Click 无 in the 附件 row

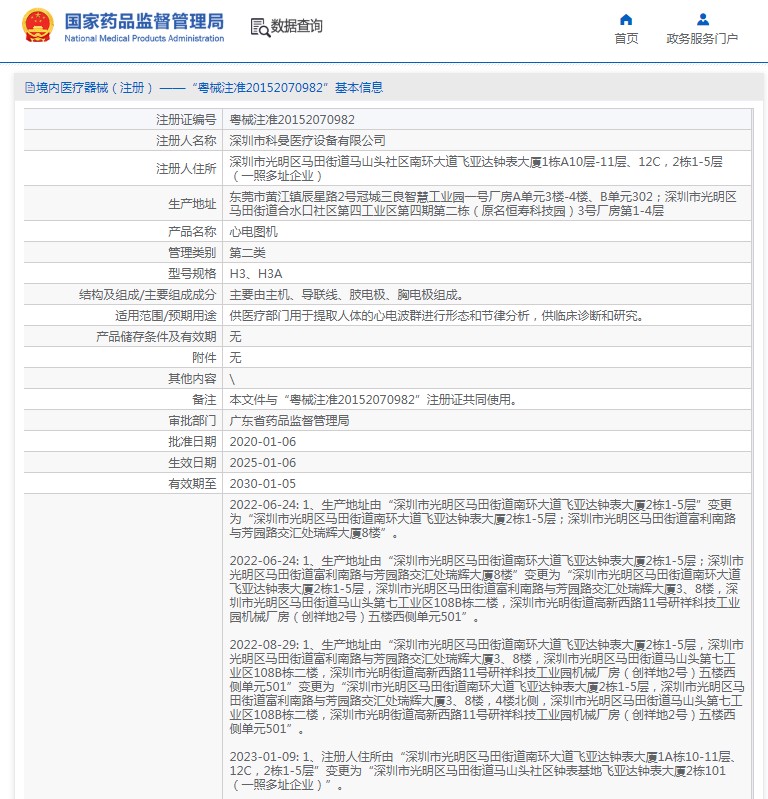[235, 358]
